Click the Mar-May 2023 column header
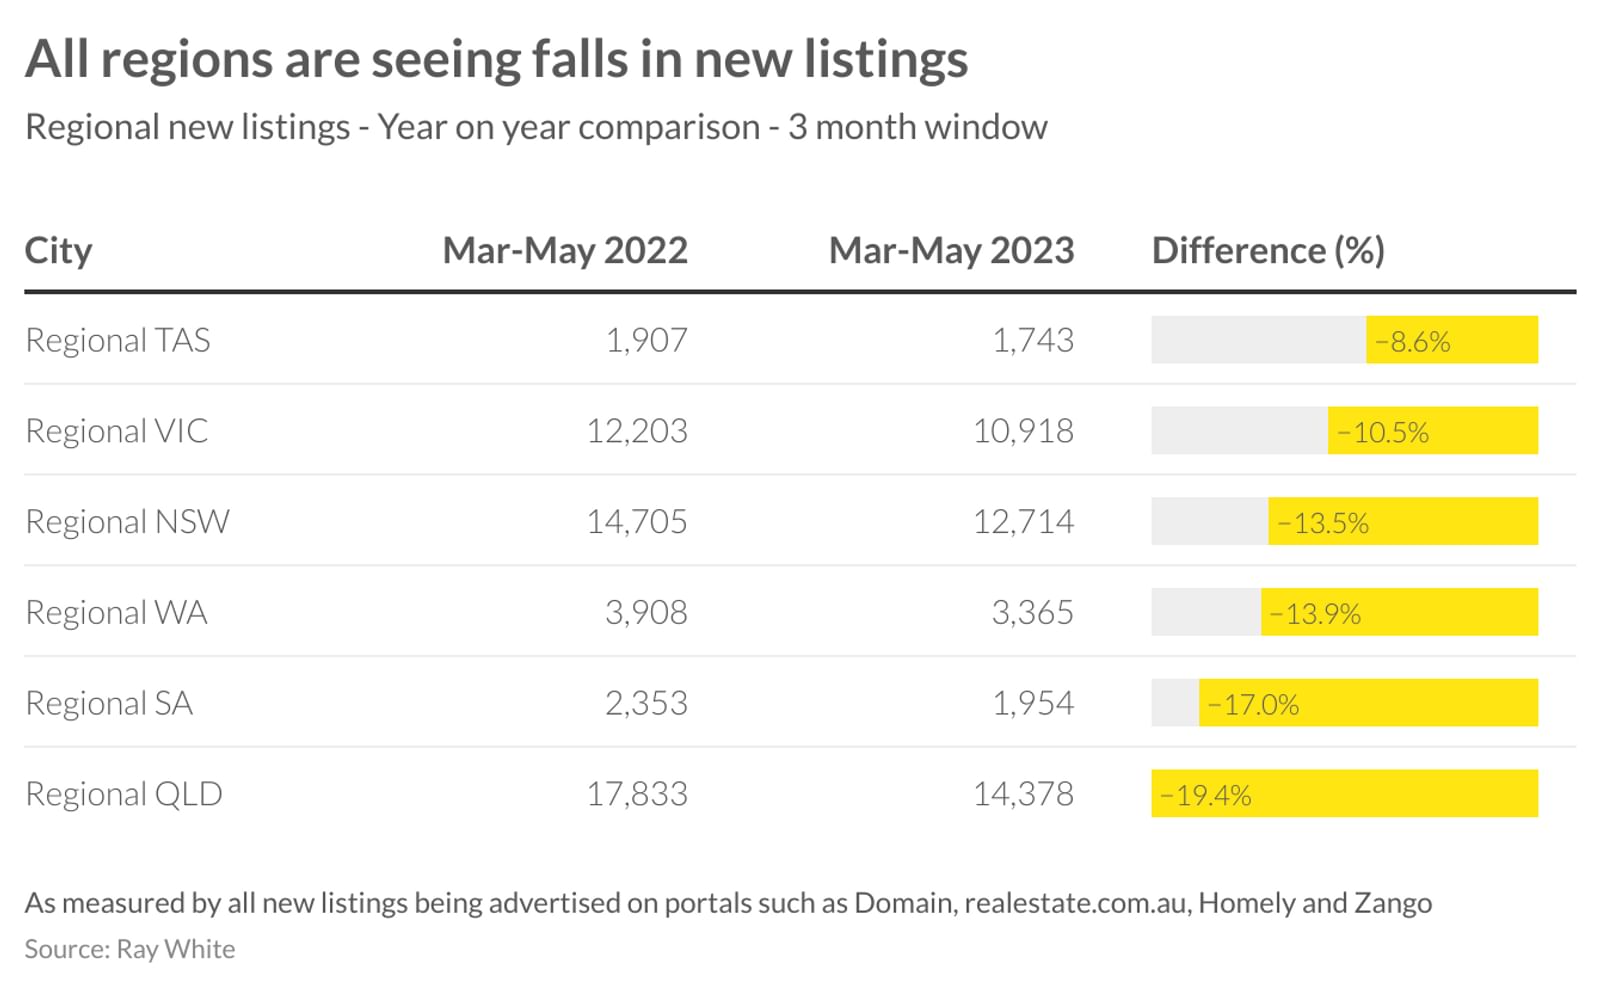The width and height of the screenshot is (1600, 986). (951, 250)
